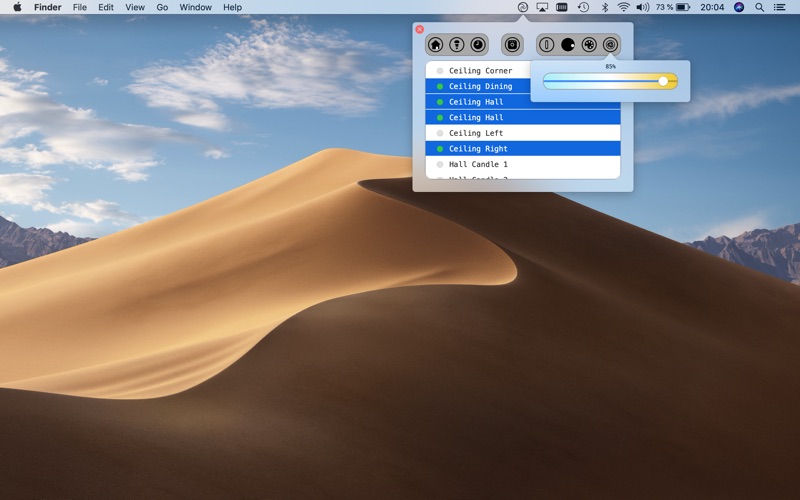800x500 pixels.
Task: Open the clock schedules icon
Action: 478,45
